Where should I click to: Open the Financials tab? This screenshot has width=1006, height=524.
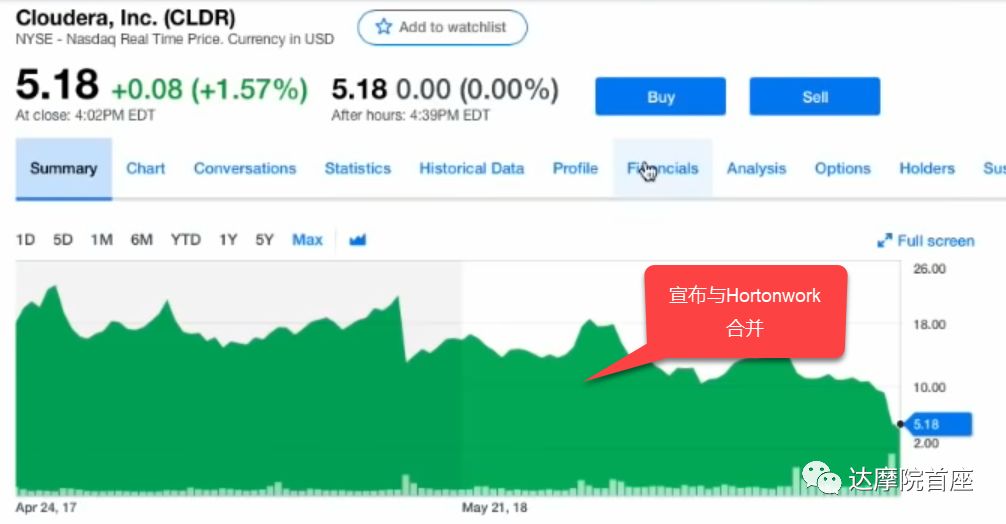[x=663, y=169]
